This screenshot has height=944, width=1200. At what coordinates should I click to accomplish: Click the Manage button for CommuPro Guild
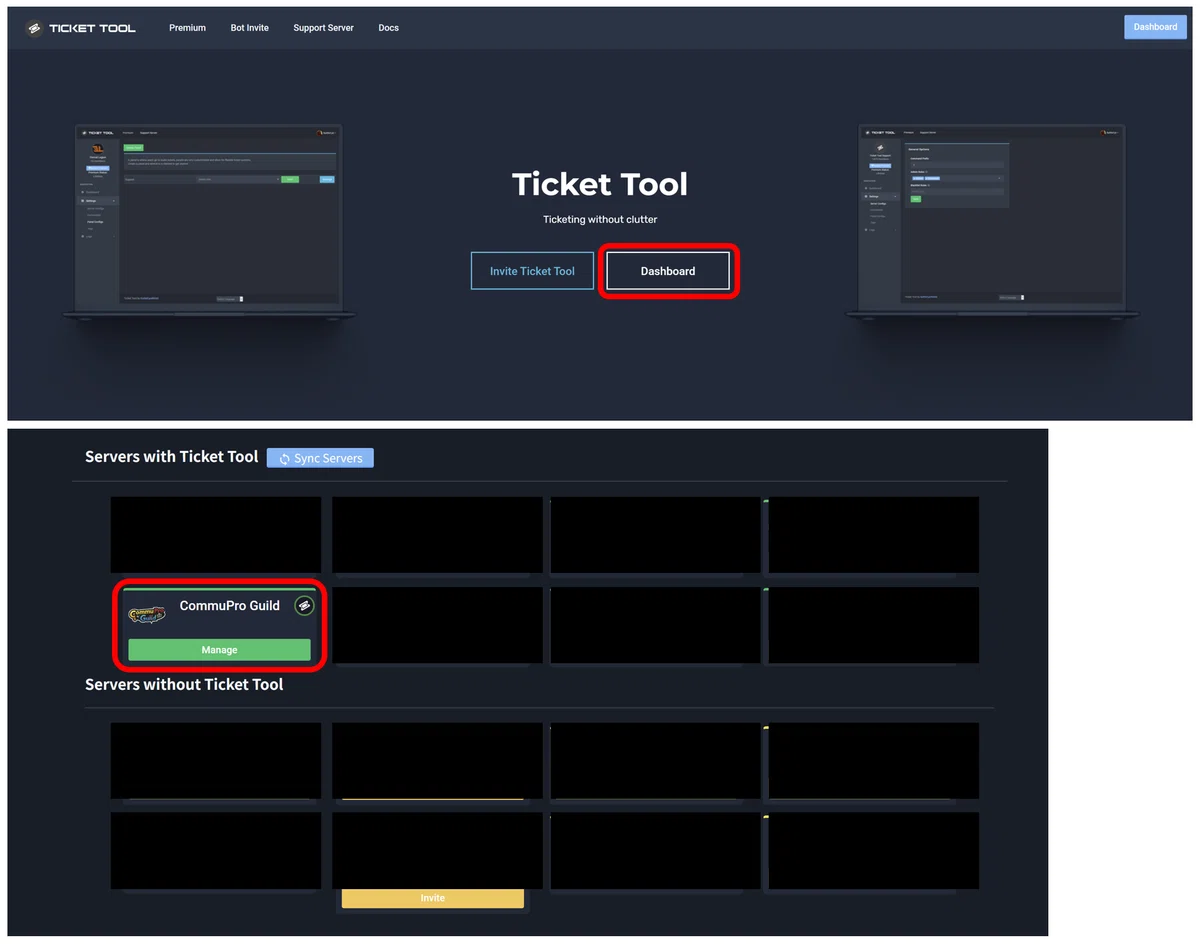(x=219, y=650)
